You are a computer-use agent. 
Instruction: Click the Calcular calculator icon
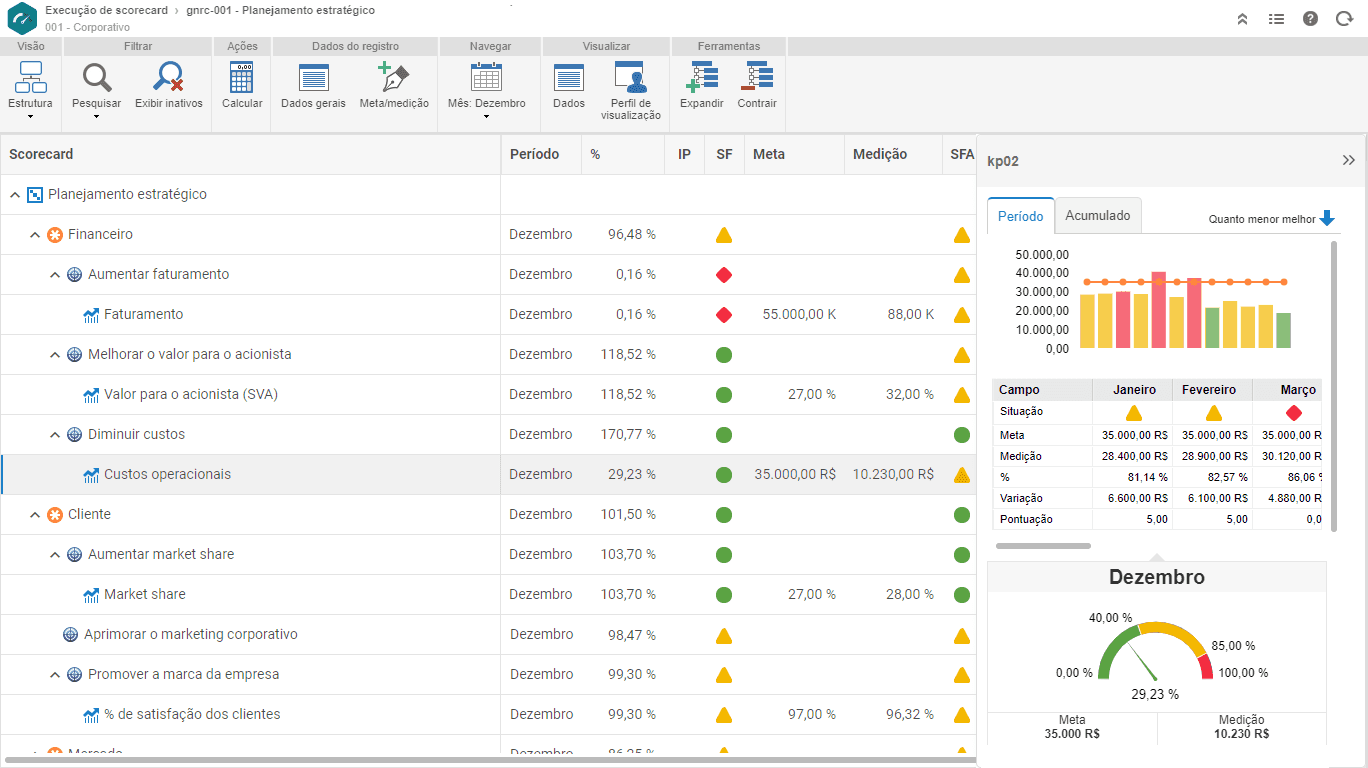click(x=242, y=77)
